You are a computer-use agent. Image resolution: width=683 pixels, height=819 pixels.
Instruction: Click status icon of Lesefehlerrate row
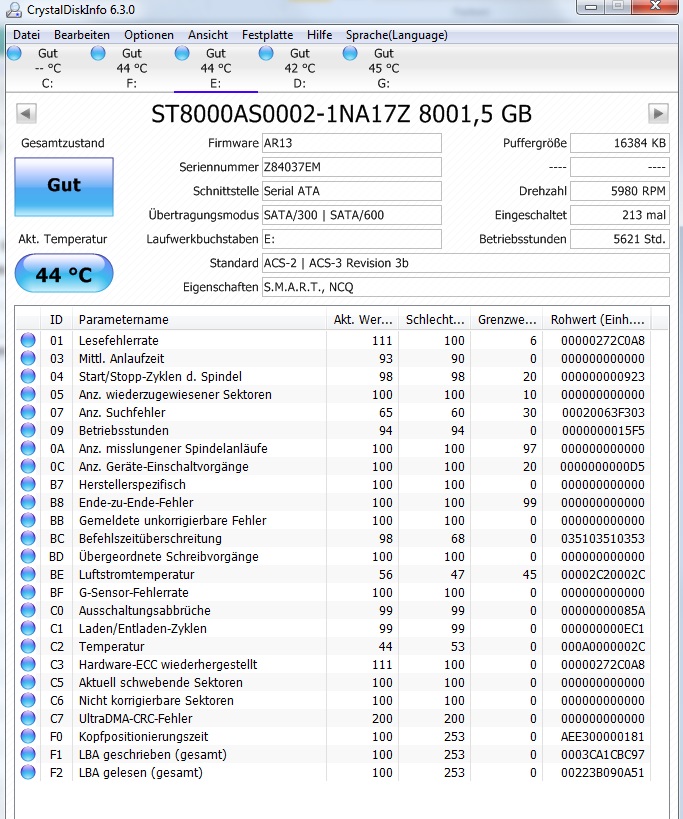(x=28, y=340)
